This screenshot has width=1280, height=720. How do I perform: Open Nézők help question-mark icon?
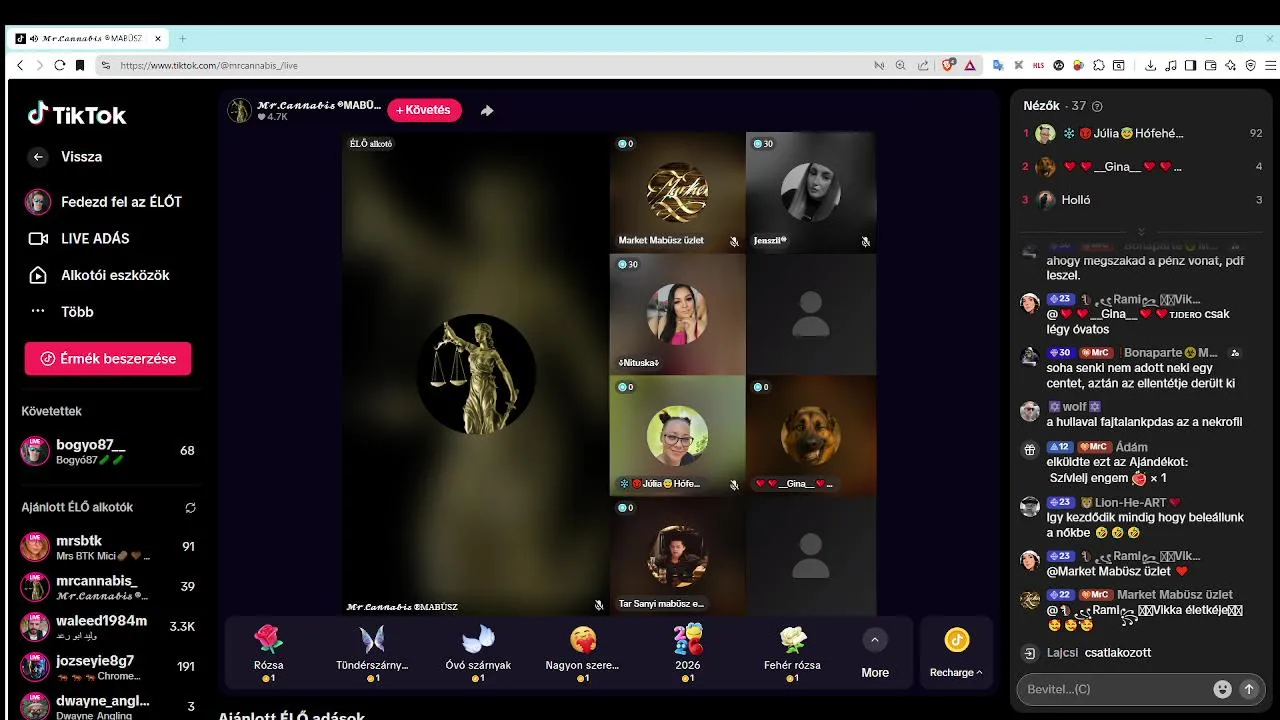click(1098, 106)
